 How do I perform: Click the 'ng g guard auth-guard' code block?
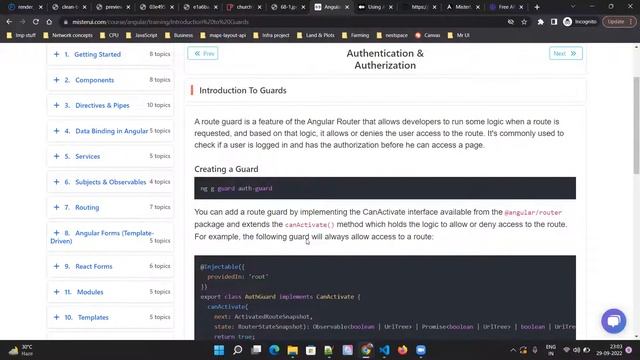click(x=385, y=188)
